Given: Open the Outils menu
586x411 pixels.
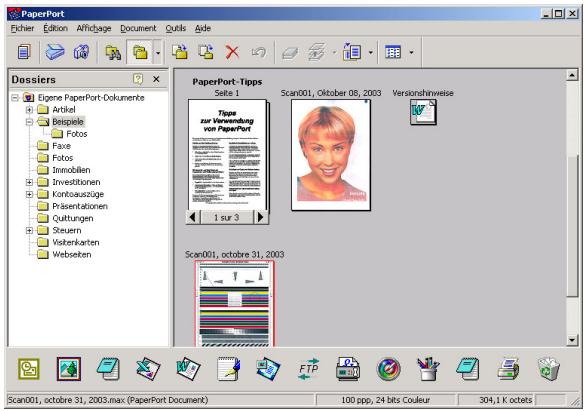Looking at the screenshot, I should [x=176, y=28].
